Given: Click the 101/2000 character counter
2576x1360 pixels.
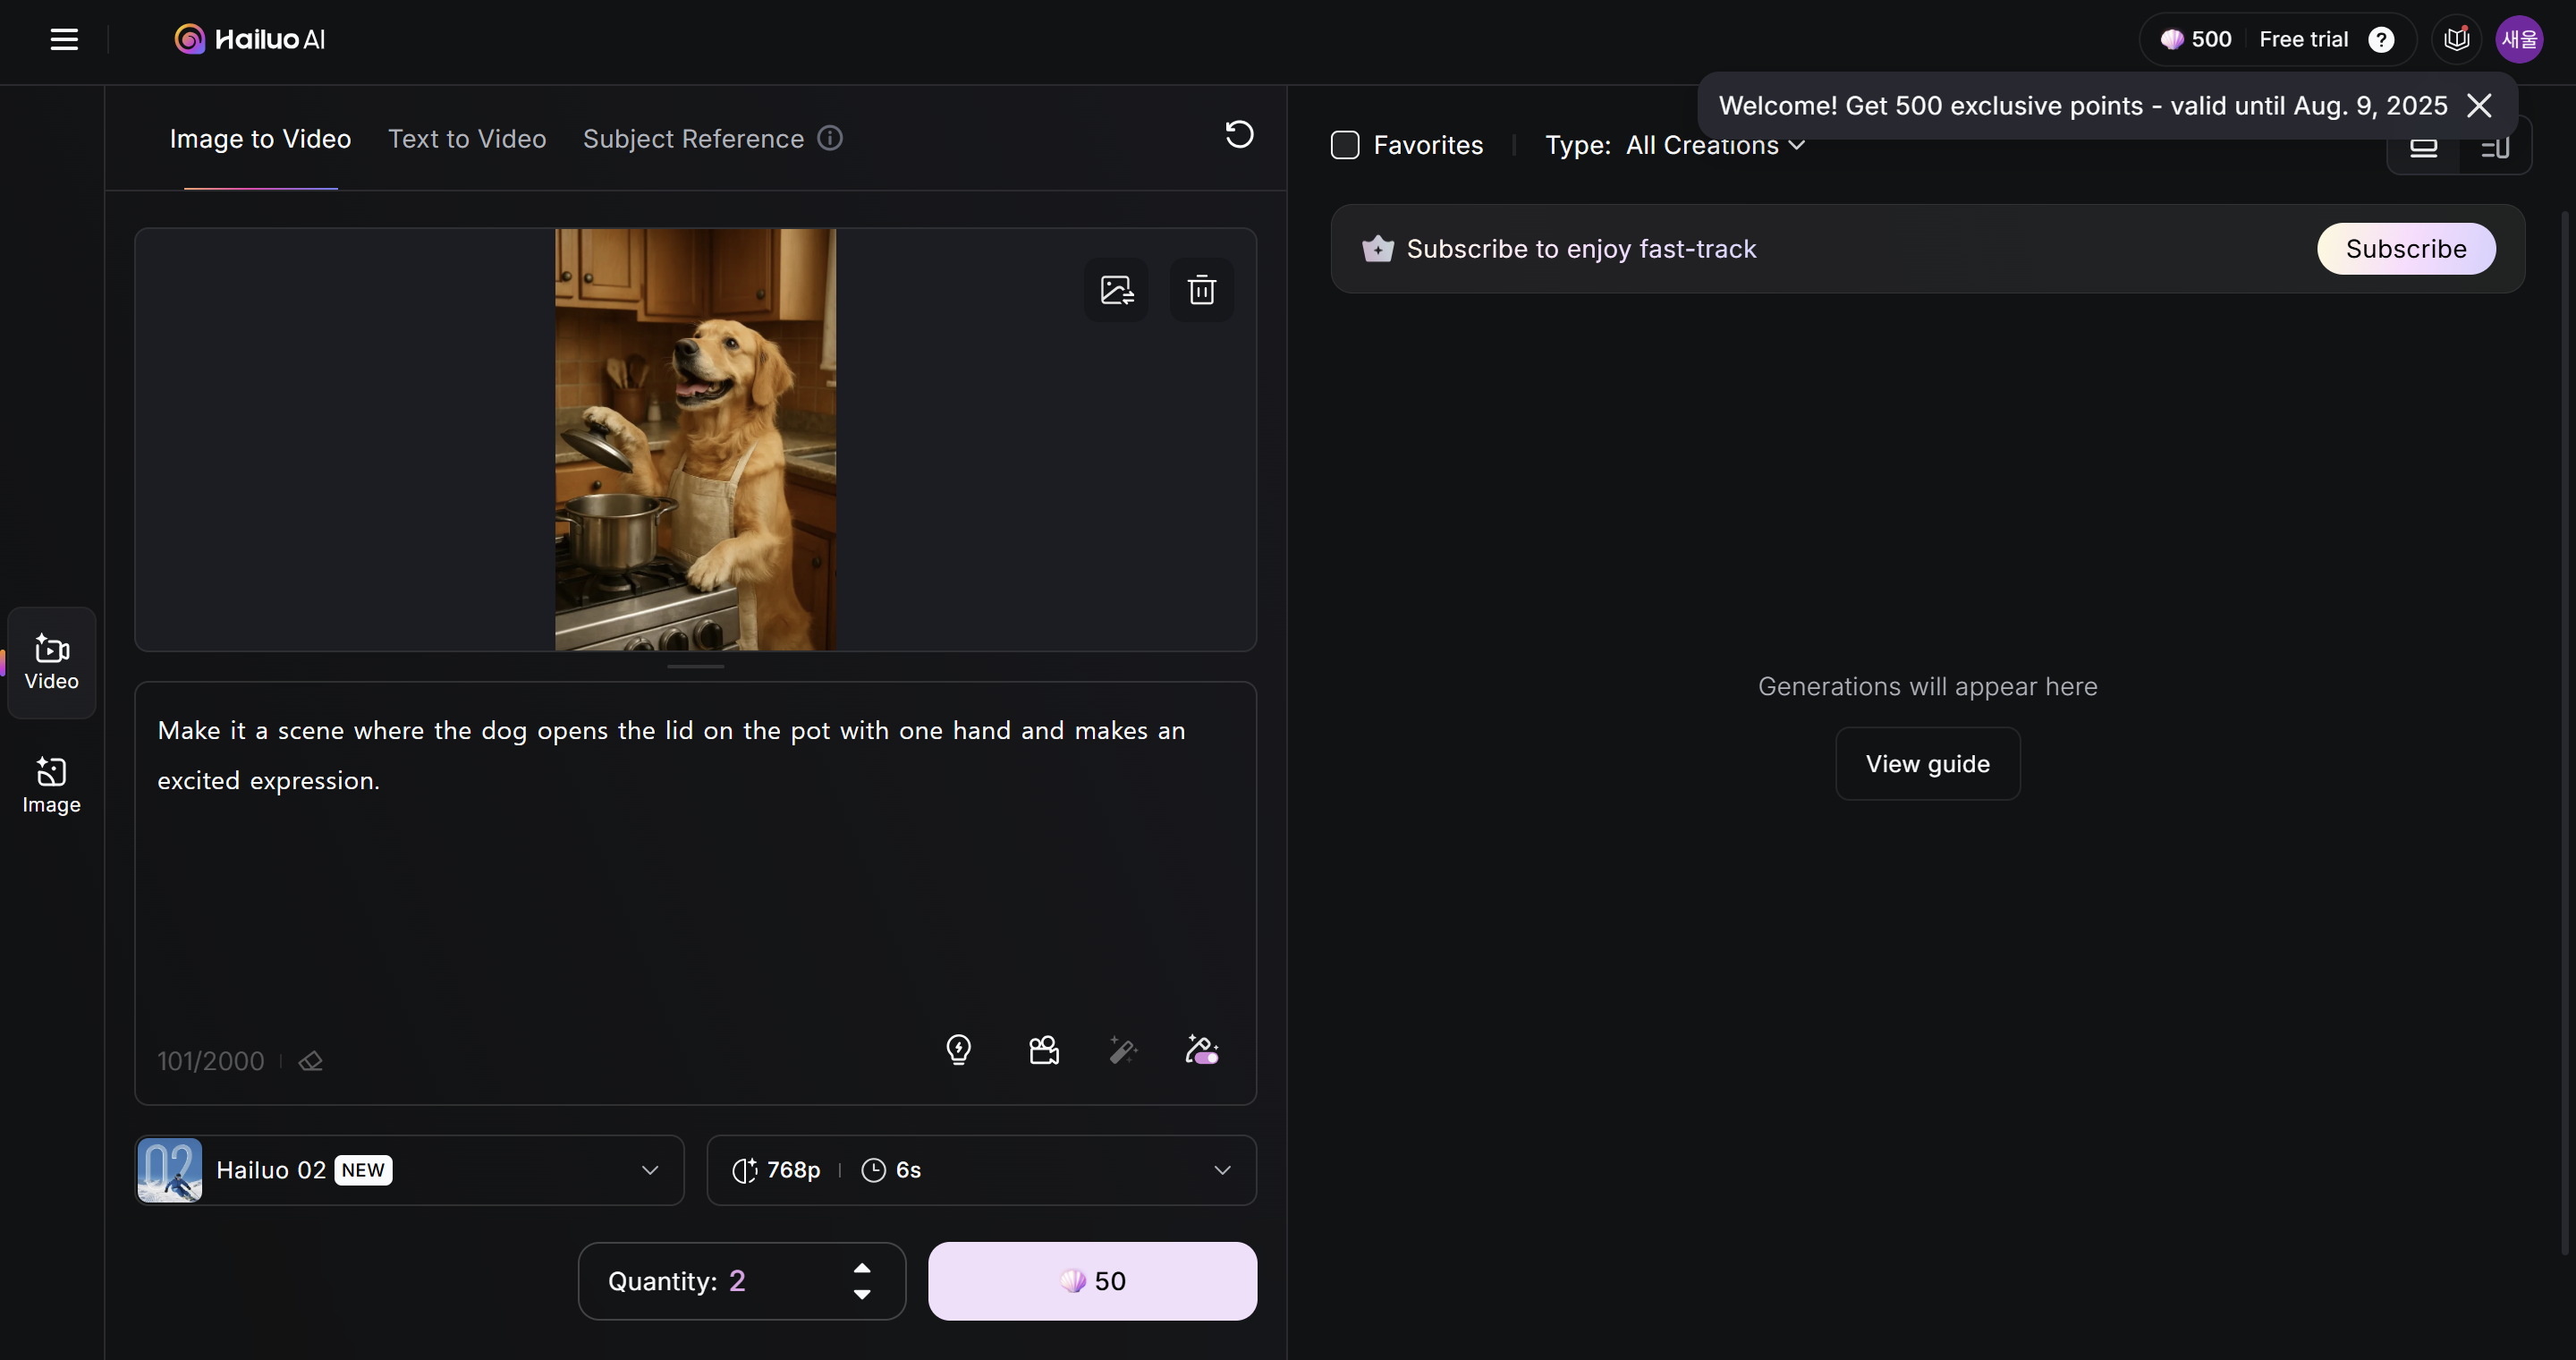Looking at the screenshot, I should coord(210,1061).
